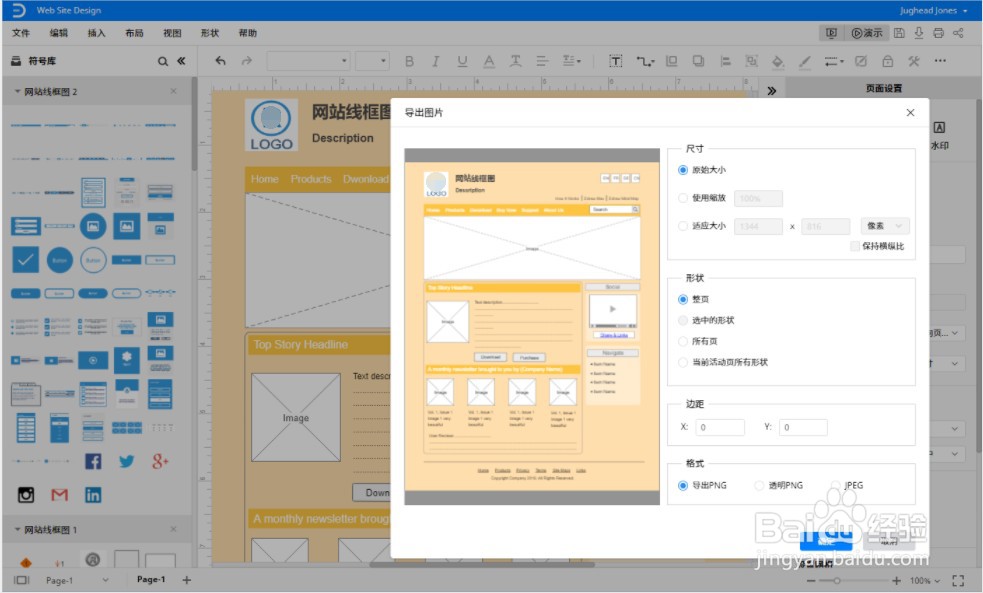This screenshot has height=593, width=983.
Task: Click the undo arrow in the toolbar
Action: pos(220,61)
